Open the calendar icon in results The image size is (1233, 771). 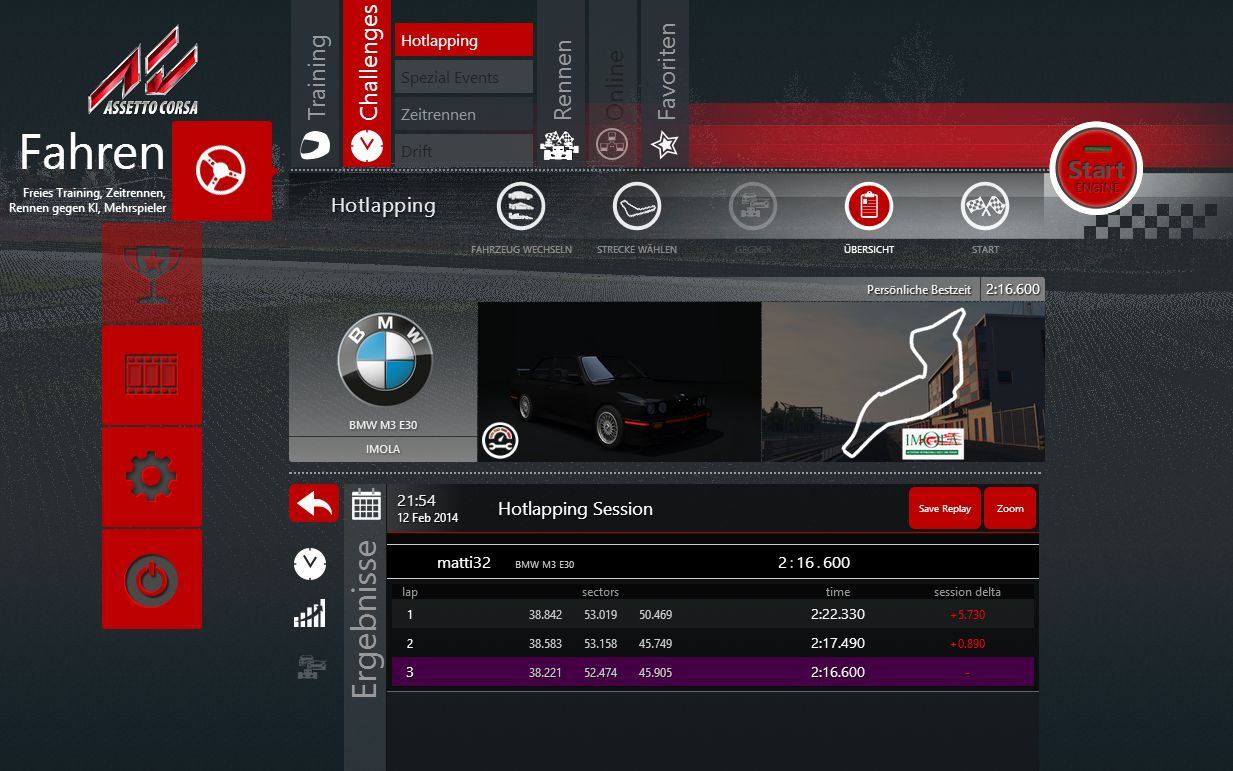pyautogui.click(x=366, y=505)
